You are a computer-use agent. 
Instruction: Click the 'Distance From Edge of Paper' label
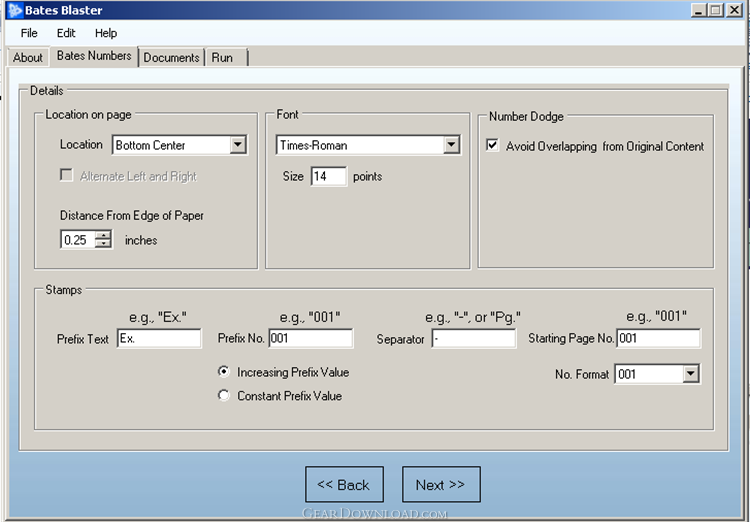(x=132, y=215)
